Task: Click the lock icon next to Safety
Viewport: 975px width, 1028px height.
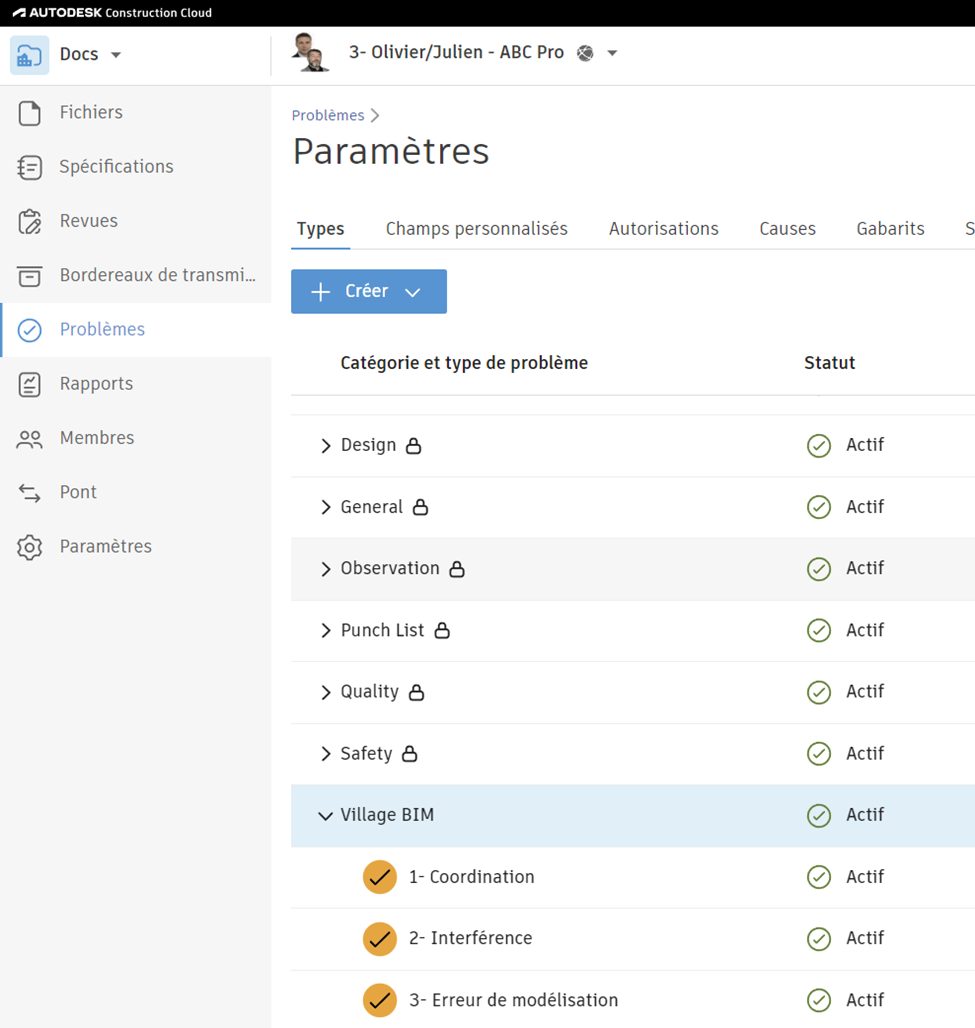Action: tap(410, 753)
